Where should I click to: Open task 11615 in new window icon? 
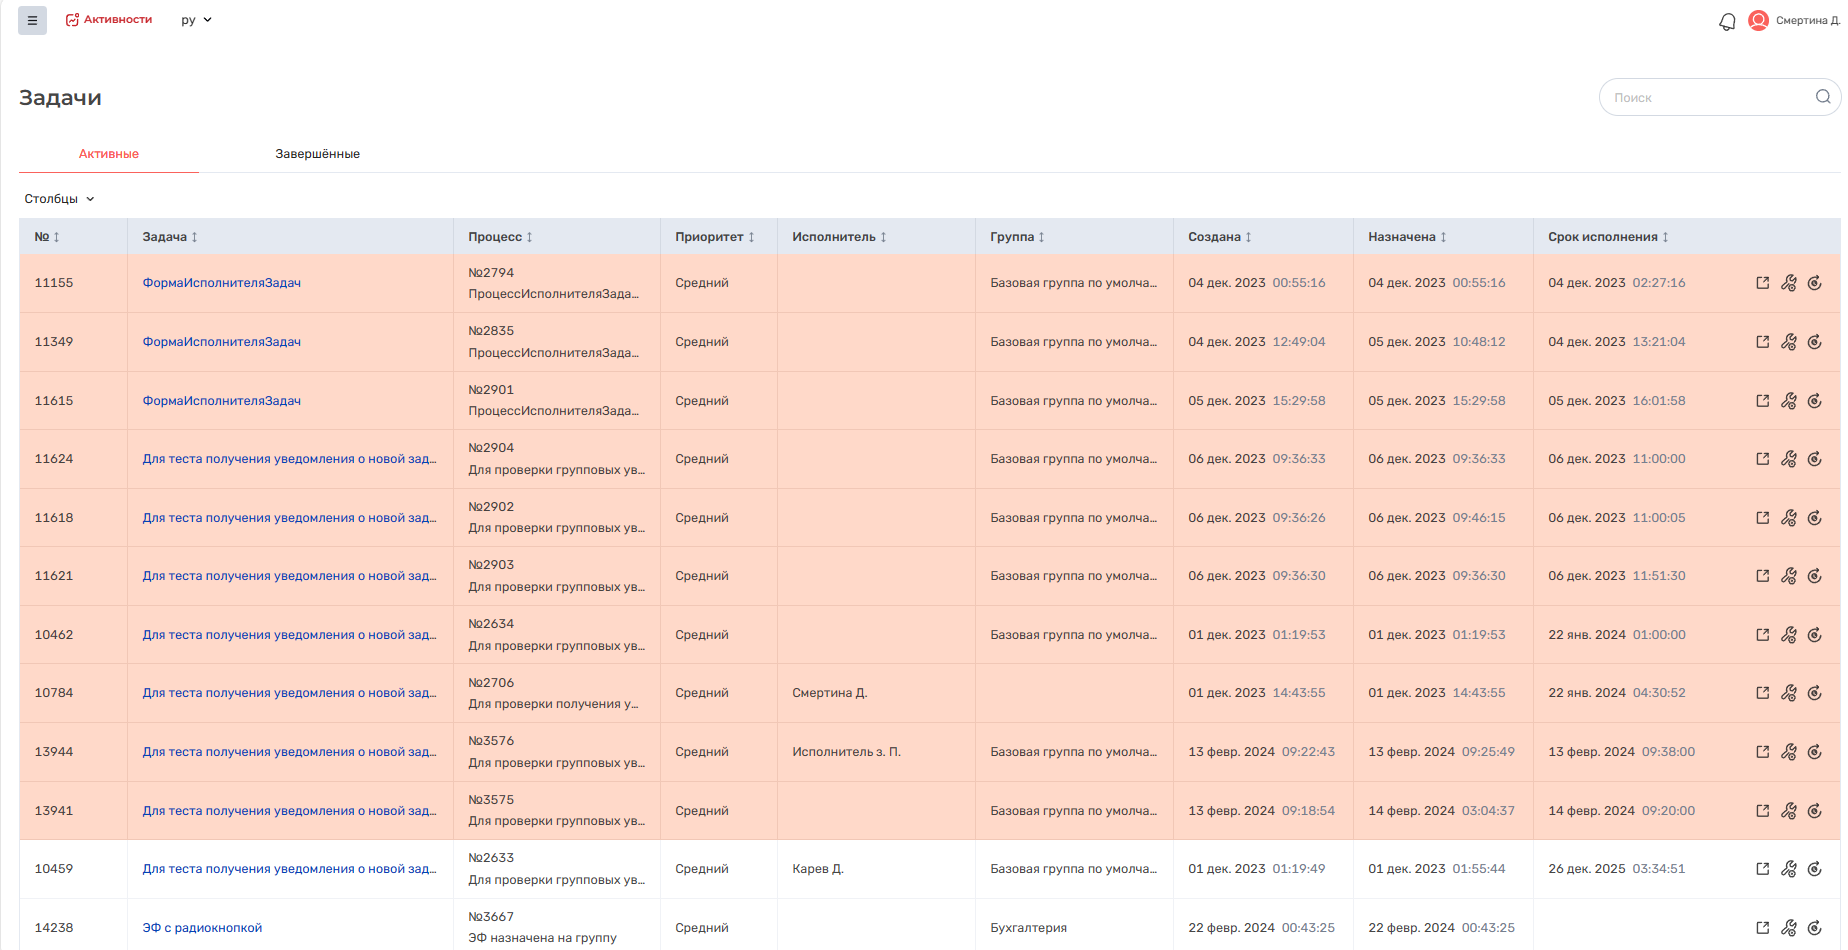click(x=1763, y=401)
